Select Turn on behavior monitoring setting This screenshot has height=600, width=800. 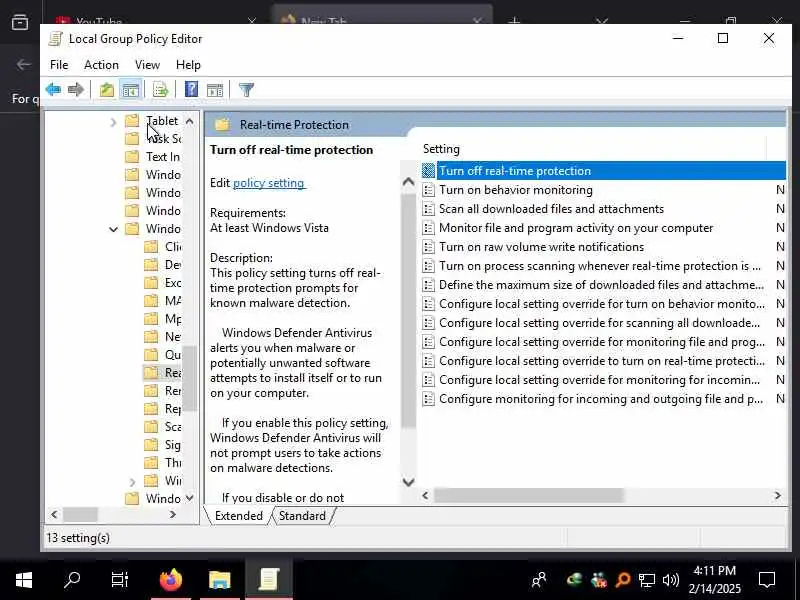pyautogui.click(x=604, y=190)
